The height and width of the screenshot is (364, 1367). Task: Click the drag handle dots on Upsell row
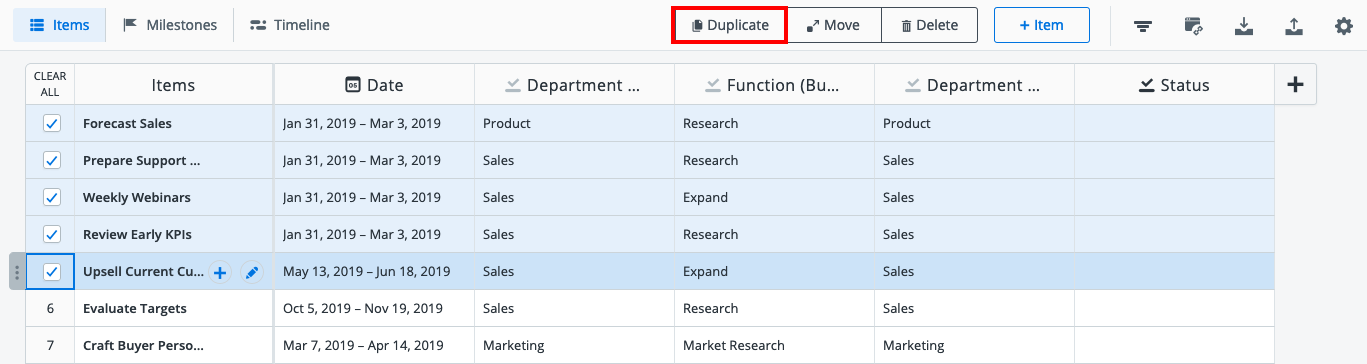16,272
